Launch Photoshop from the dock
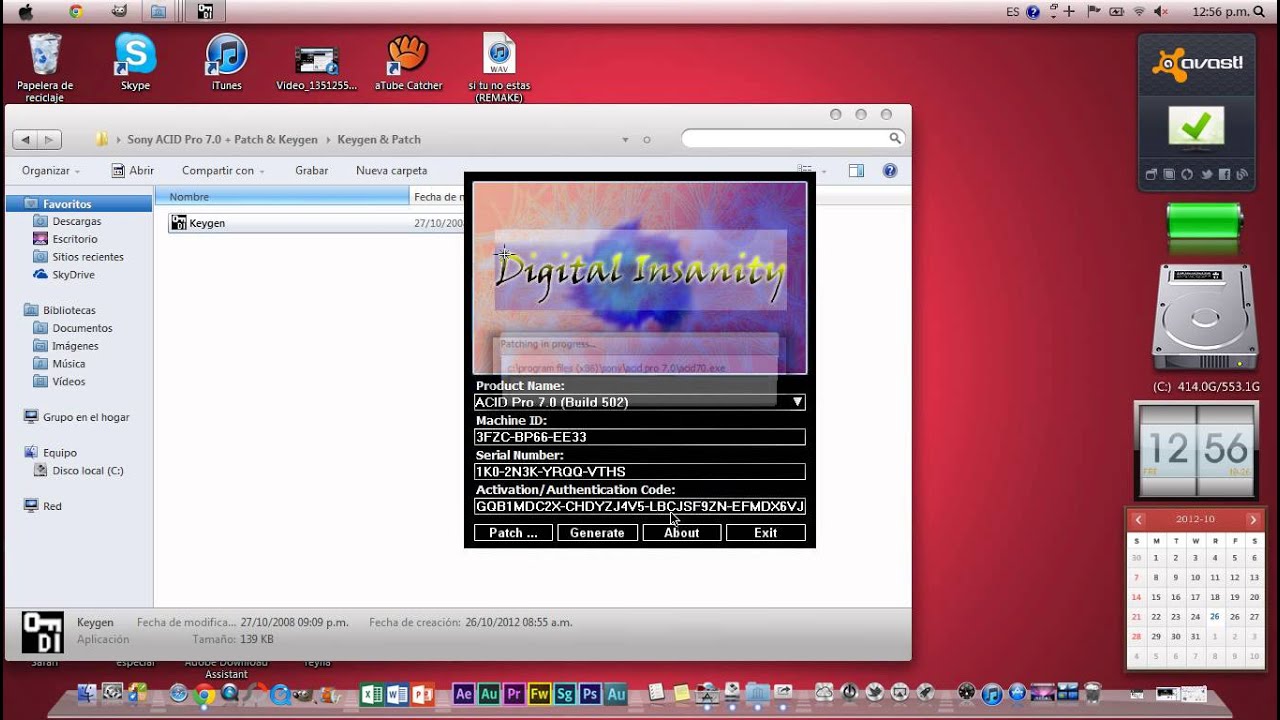The width and height of the screenshot is (1280, 720). click(x=590, y=693)
